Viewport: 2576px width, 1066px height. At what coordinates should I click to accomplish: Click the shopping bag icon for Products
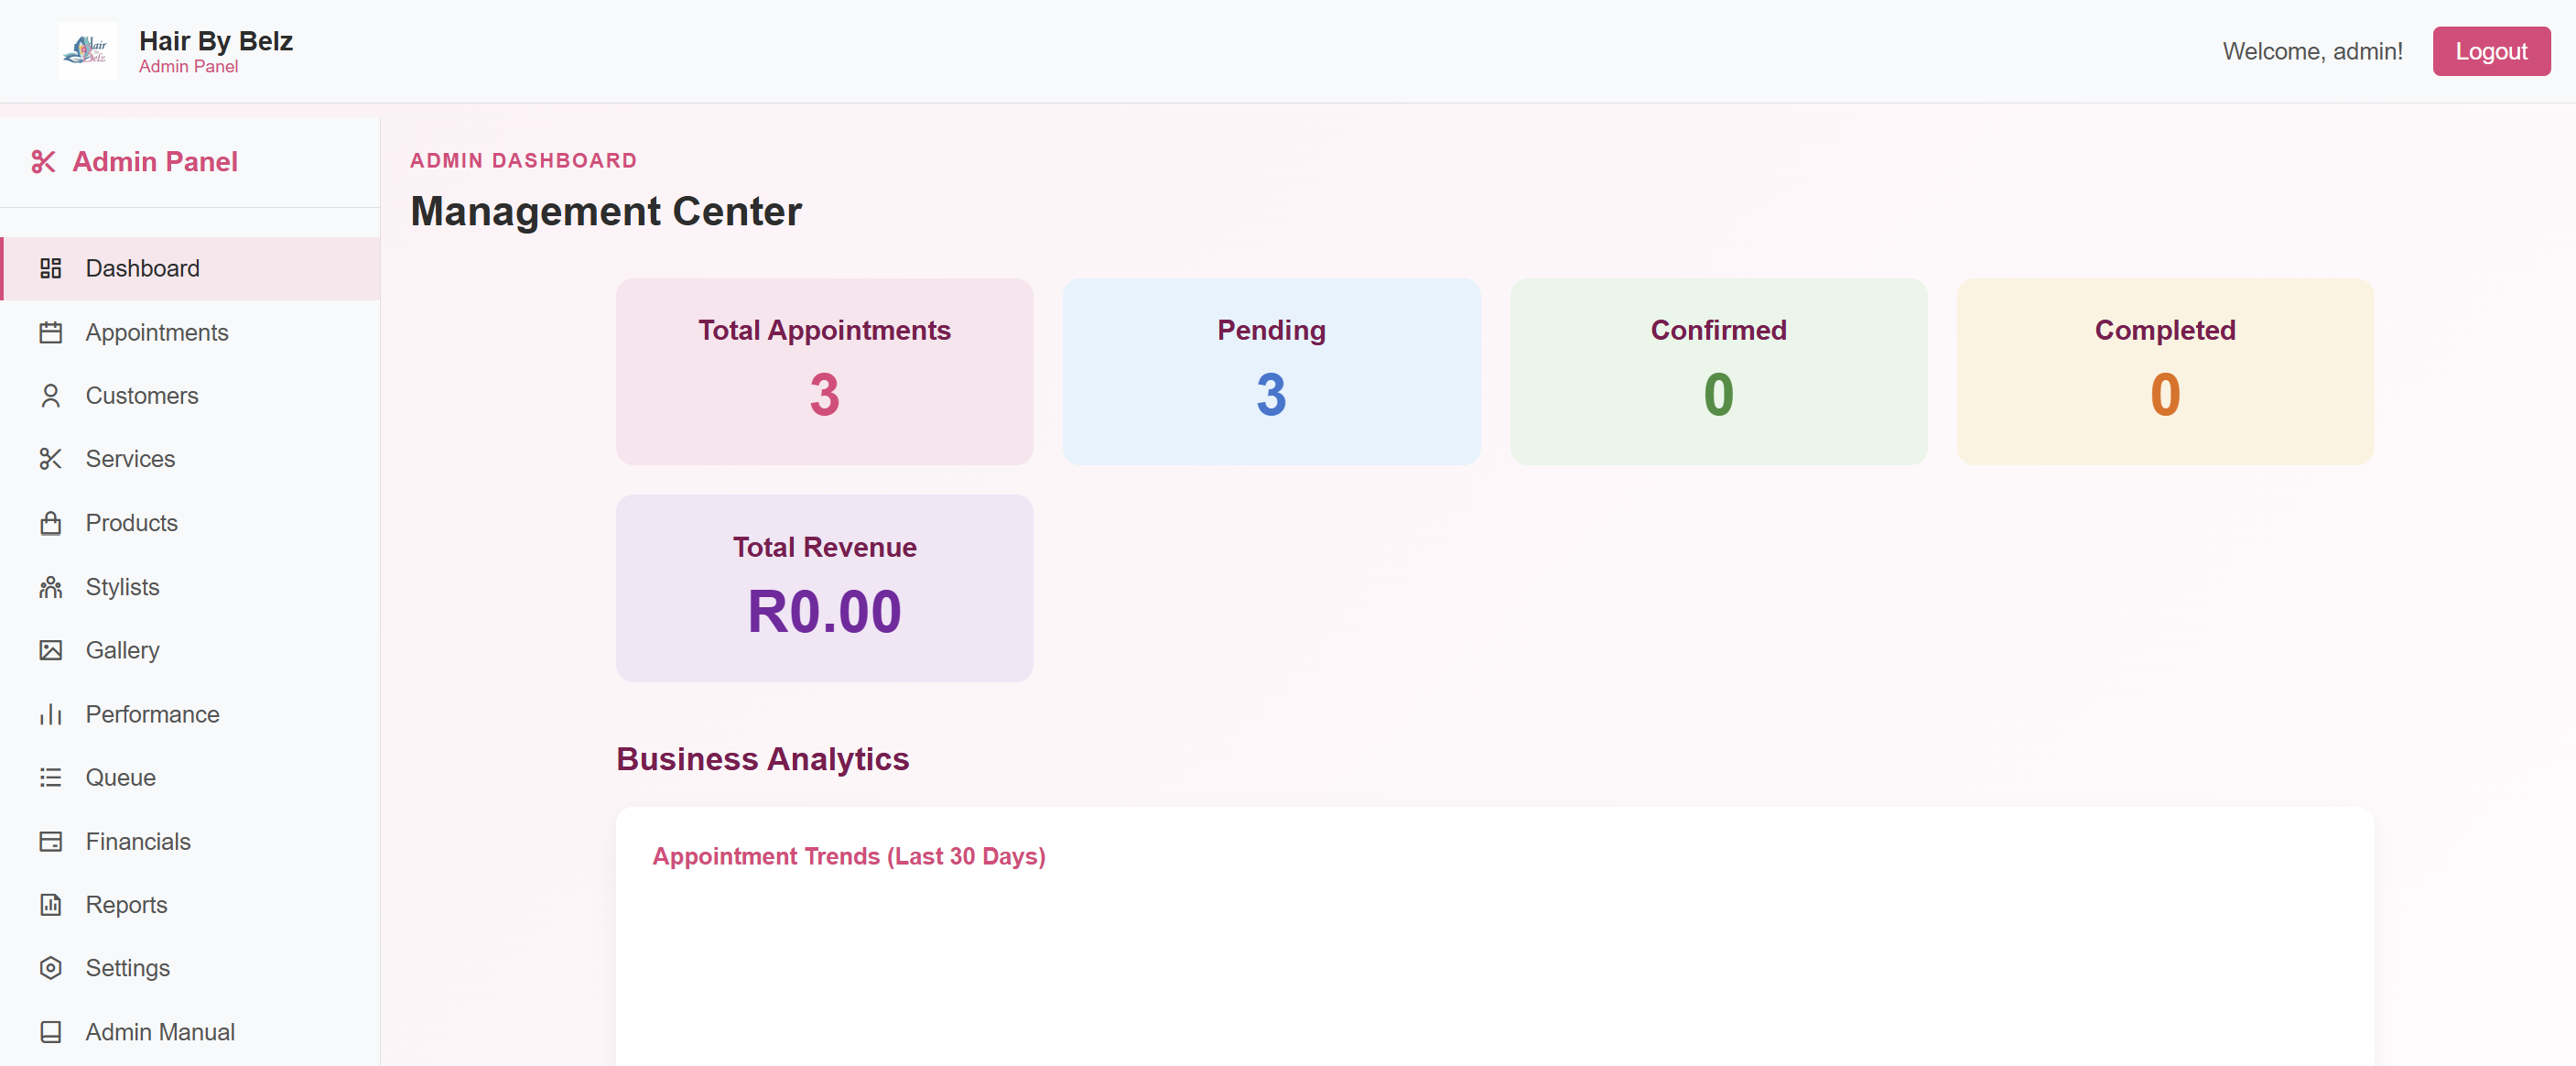click(x=51, y=522)
